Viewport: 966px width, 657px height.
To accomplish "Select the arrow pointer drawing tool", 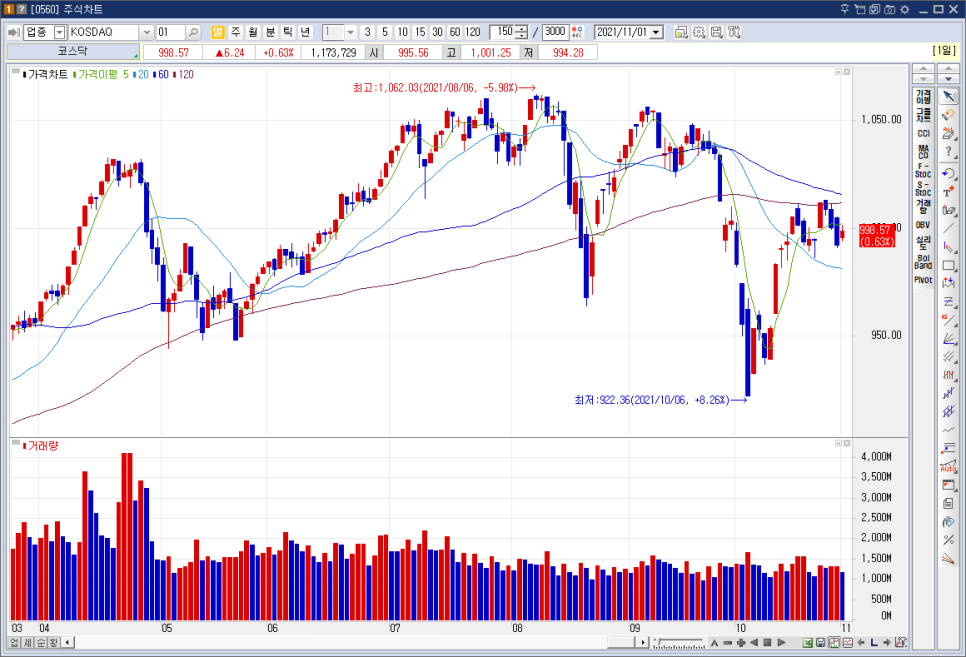I will click(949, 96).
